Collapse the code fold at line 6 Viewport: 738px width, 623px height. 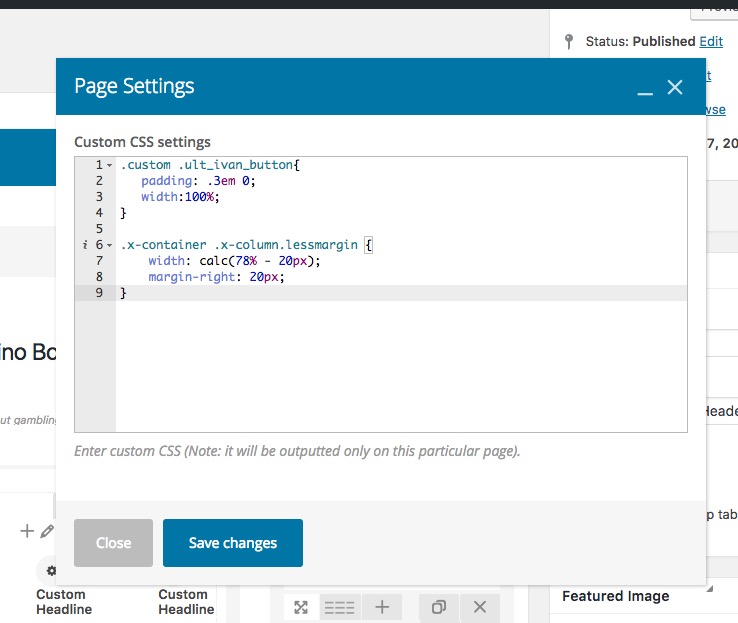pos(109,245)
